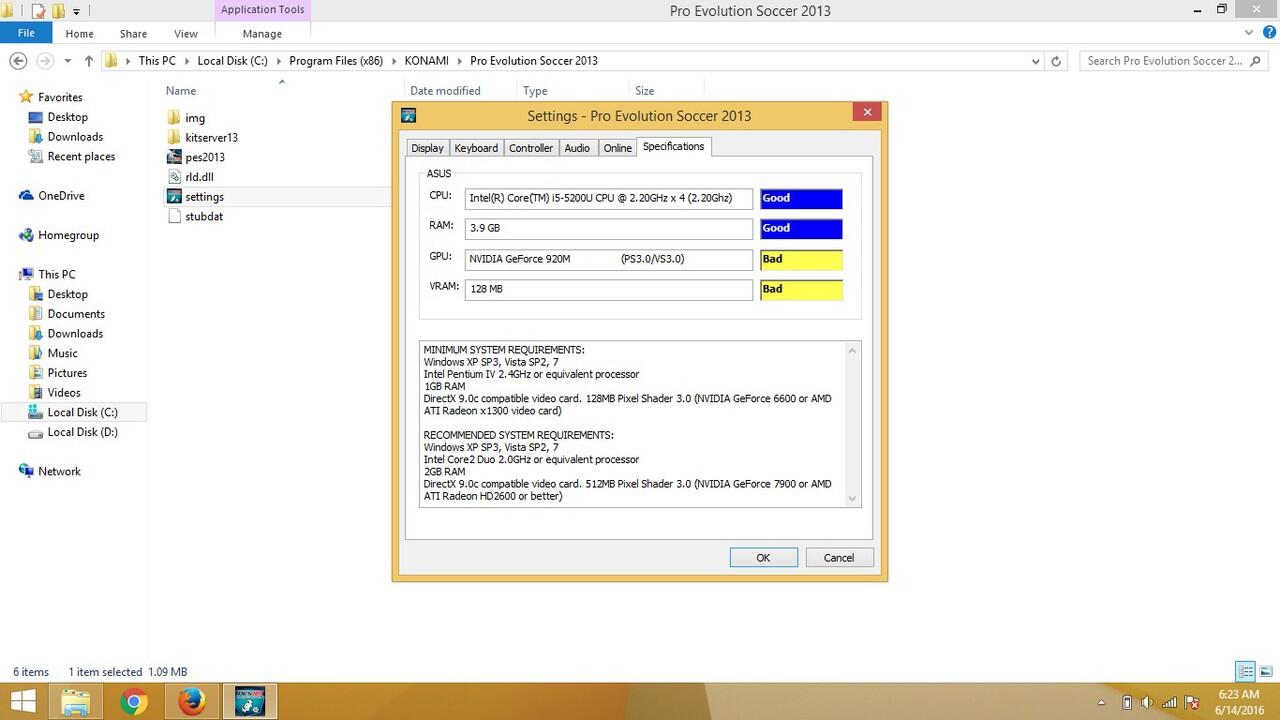
Task: Click Cancel in the Settings dialog
Action: click(x=838, y=558)
